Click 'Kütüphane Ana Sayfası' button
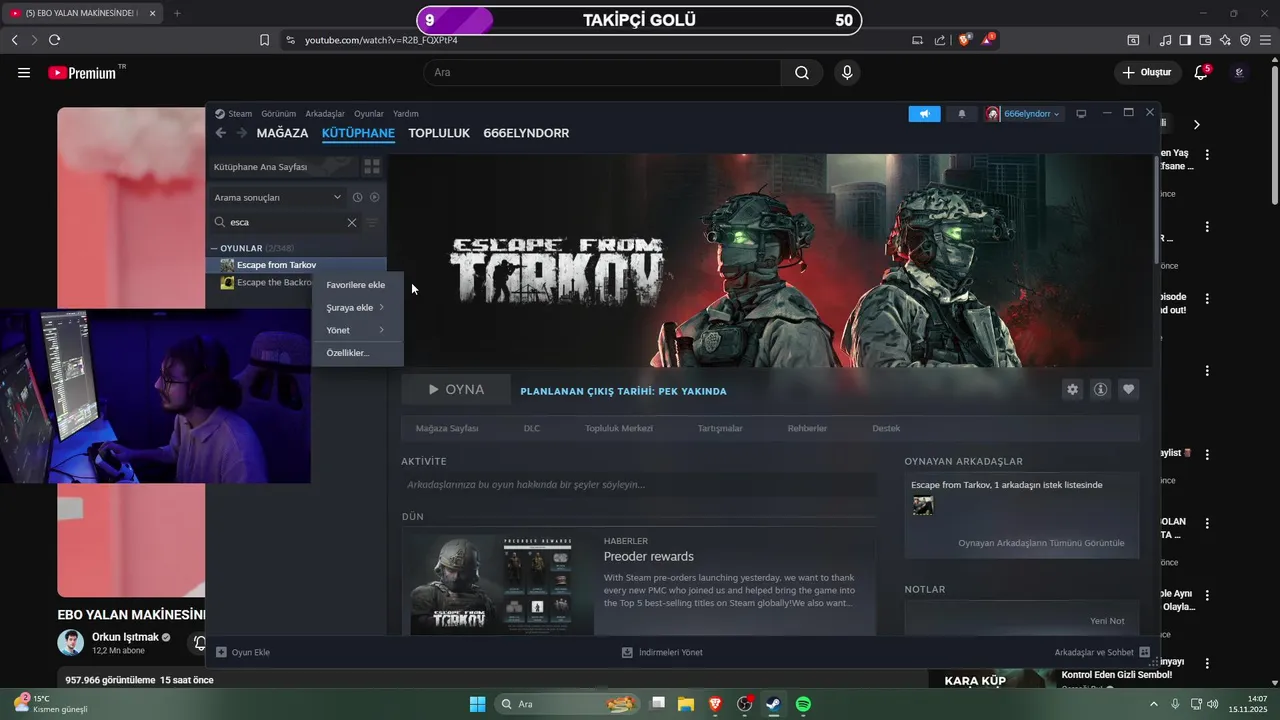 coord(283,167)
